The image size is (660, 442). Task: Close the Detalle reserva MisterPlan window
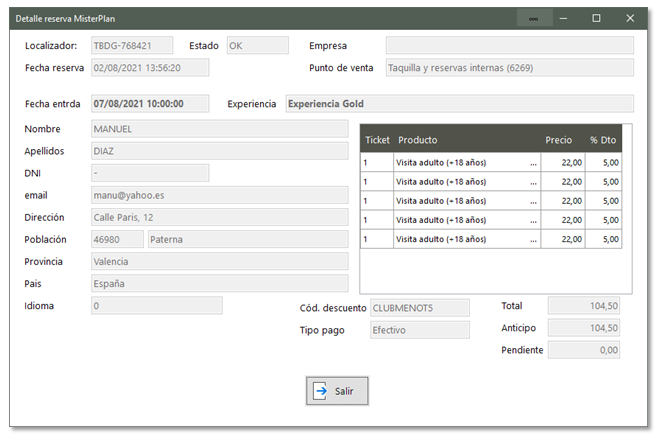[630, 19]
